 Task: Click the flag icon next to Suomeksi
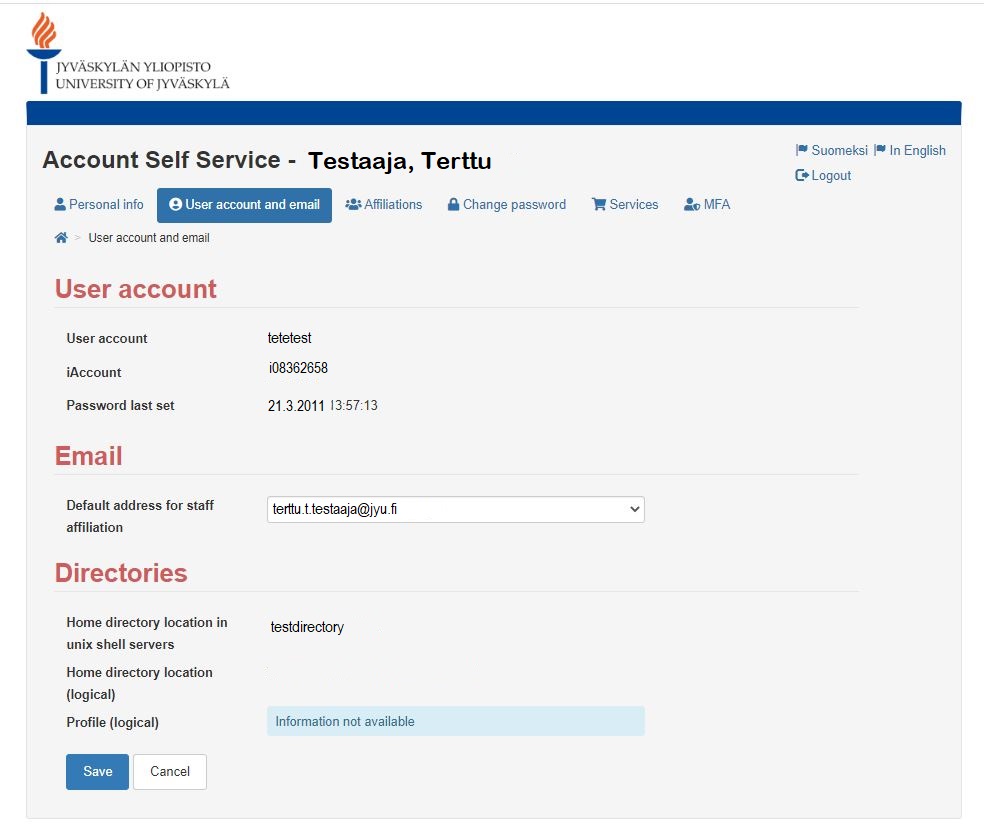click(800, 150)
